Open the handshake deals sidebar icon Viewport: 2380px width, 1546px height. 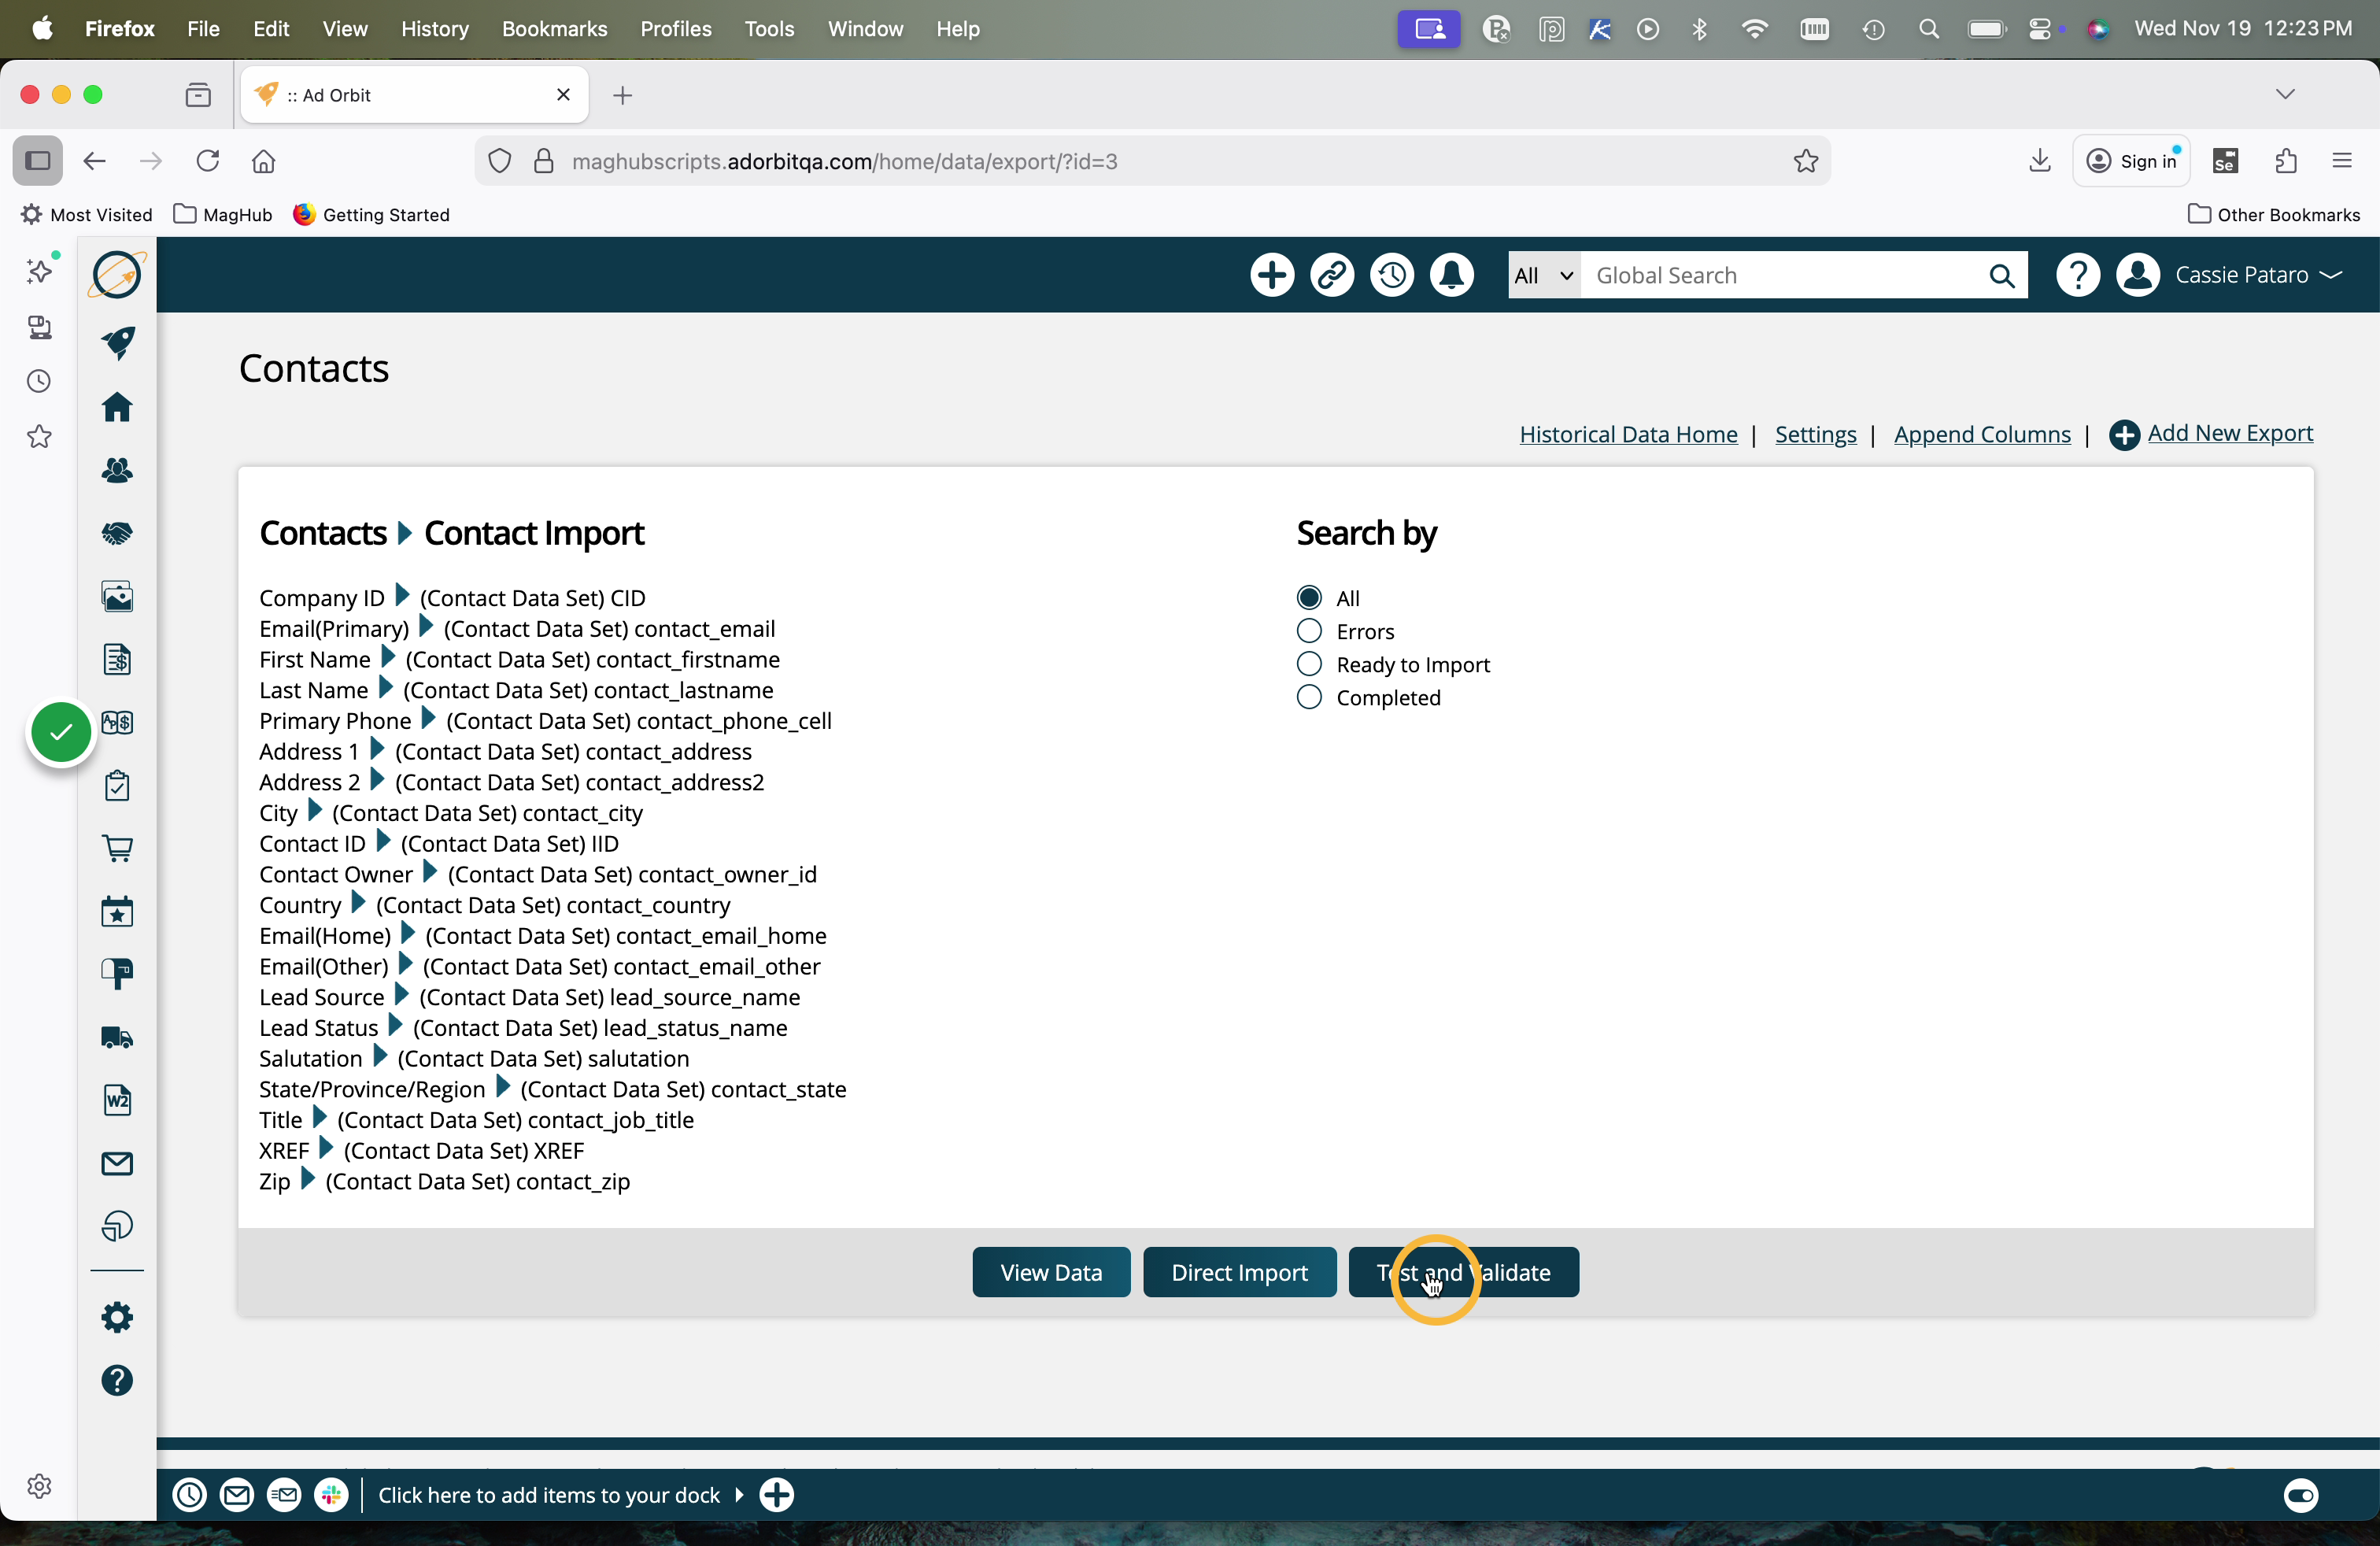coord(117,533)
